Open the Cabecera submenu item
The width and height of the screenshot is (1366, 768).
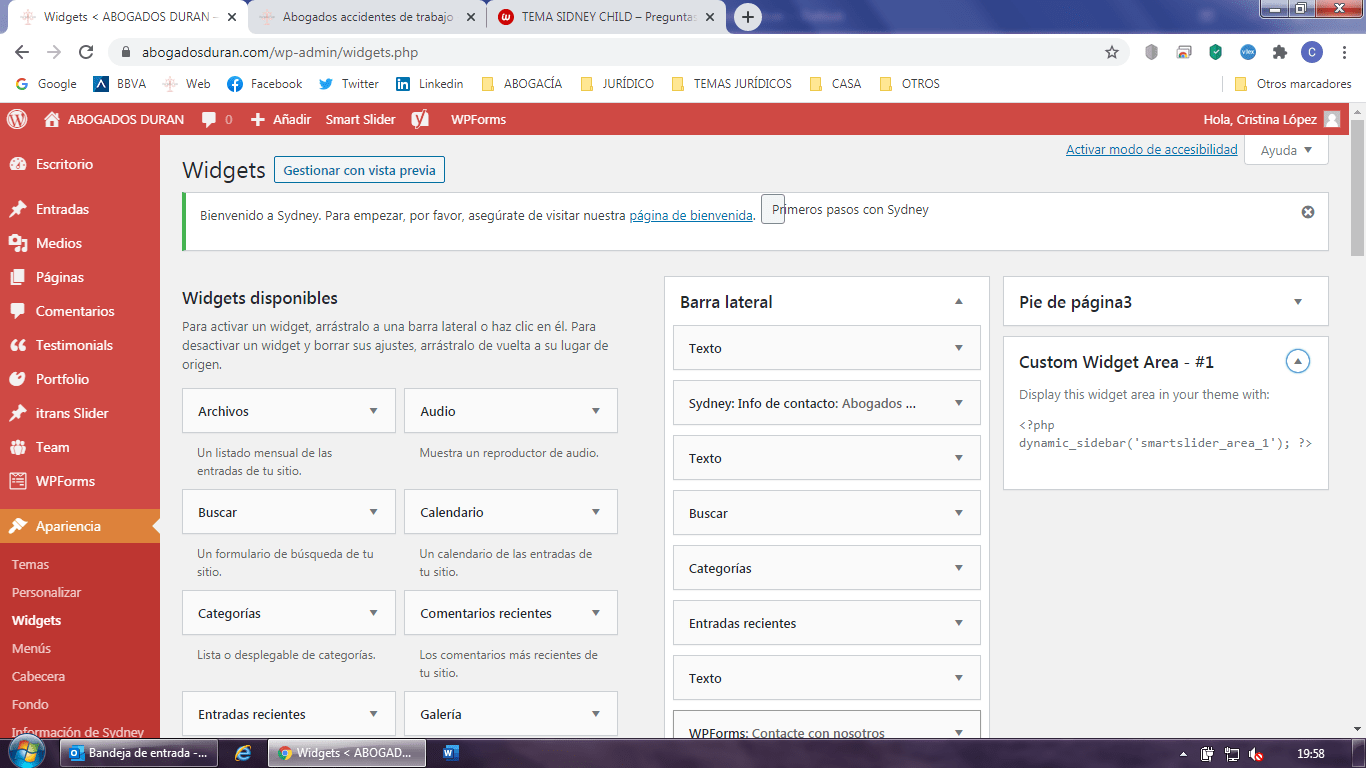(x=38, y=676)
